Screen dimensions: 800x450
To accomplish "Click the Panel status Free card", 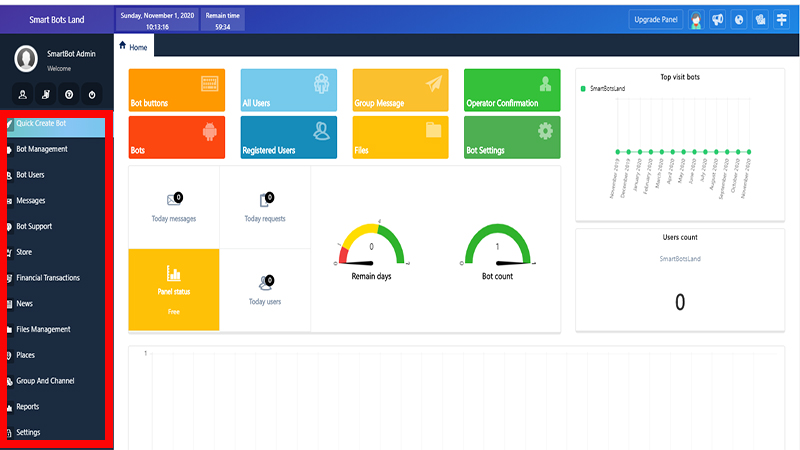I will (174, 289).
